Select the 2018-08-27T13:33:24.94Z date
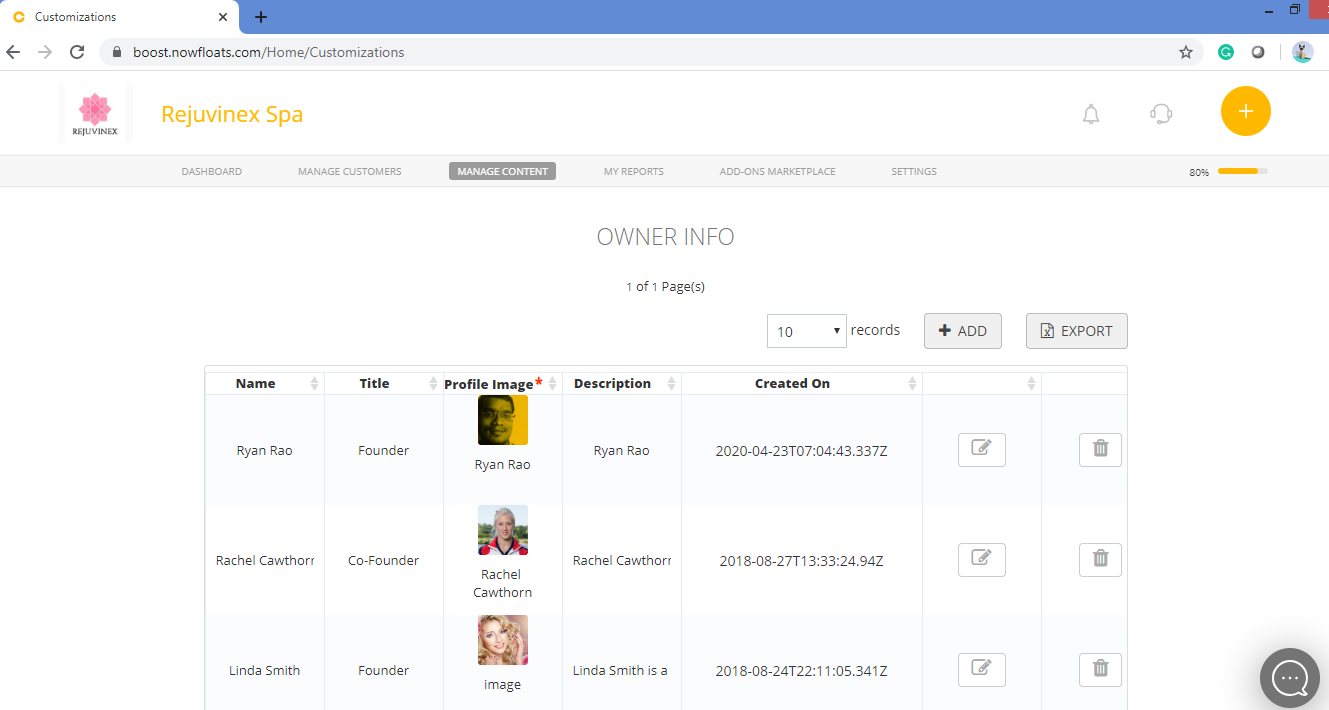Screen dimensions: 1329x710 point(801,561)
